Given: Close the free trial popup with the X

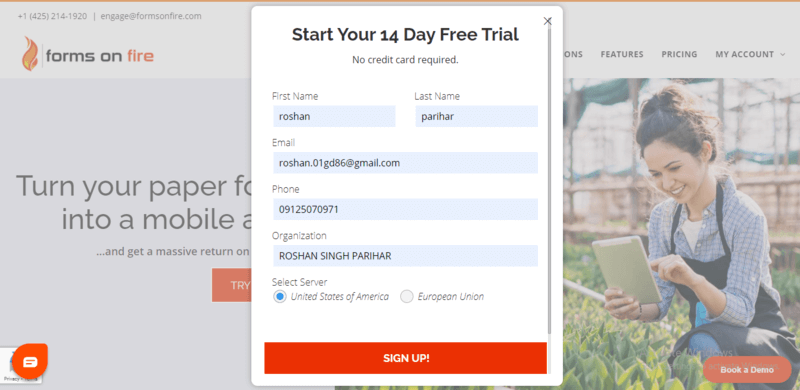Looking at the screenshot, I should (x=547, y=21).
